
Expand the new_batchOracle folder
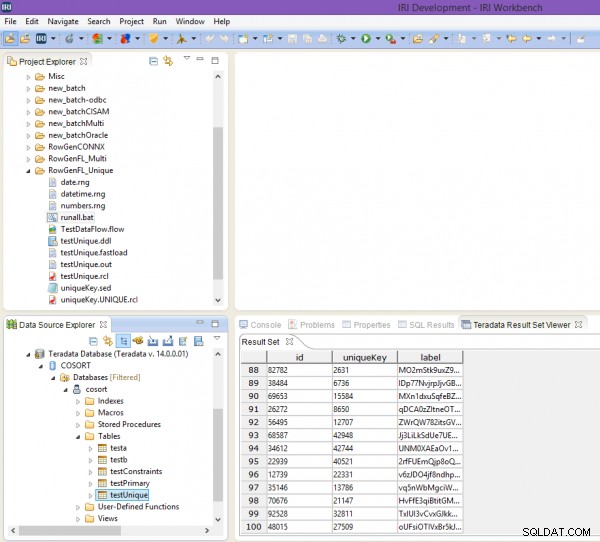pos(28,136)
